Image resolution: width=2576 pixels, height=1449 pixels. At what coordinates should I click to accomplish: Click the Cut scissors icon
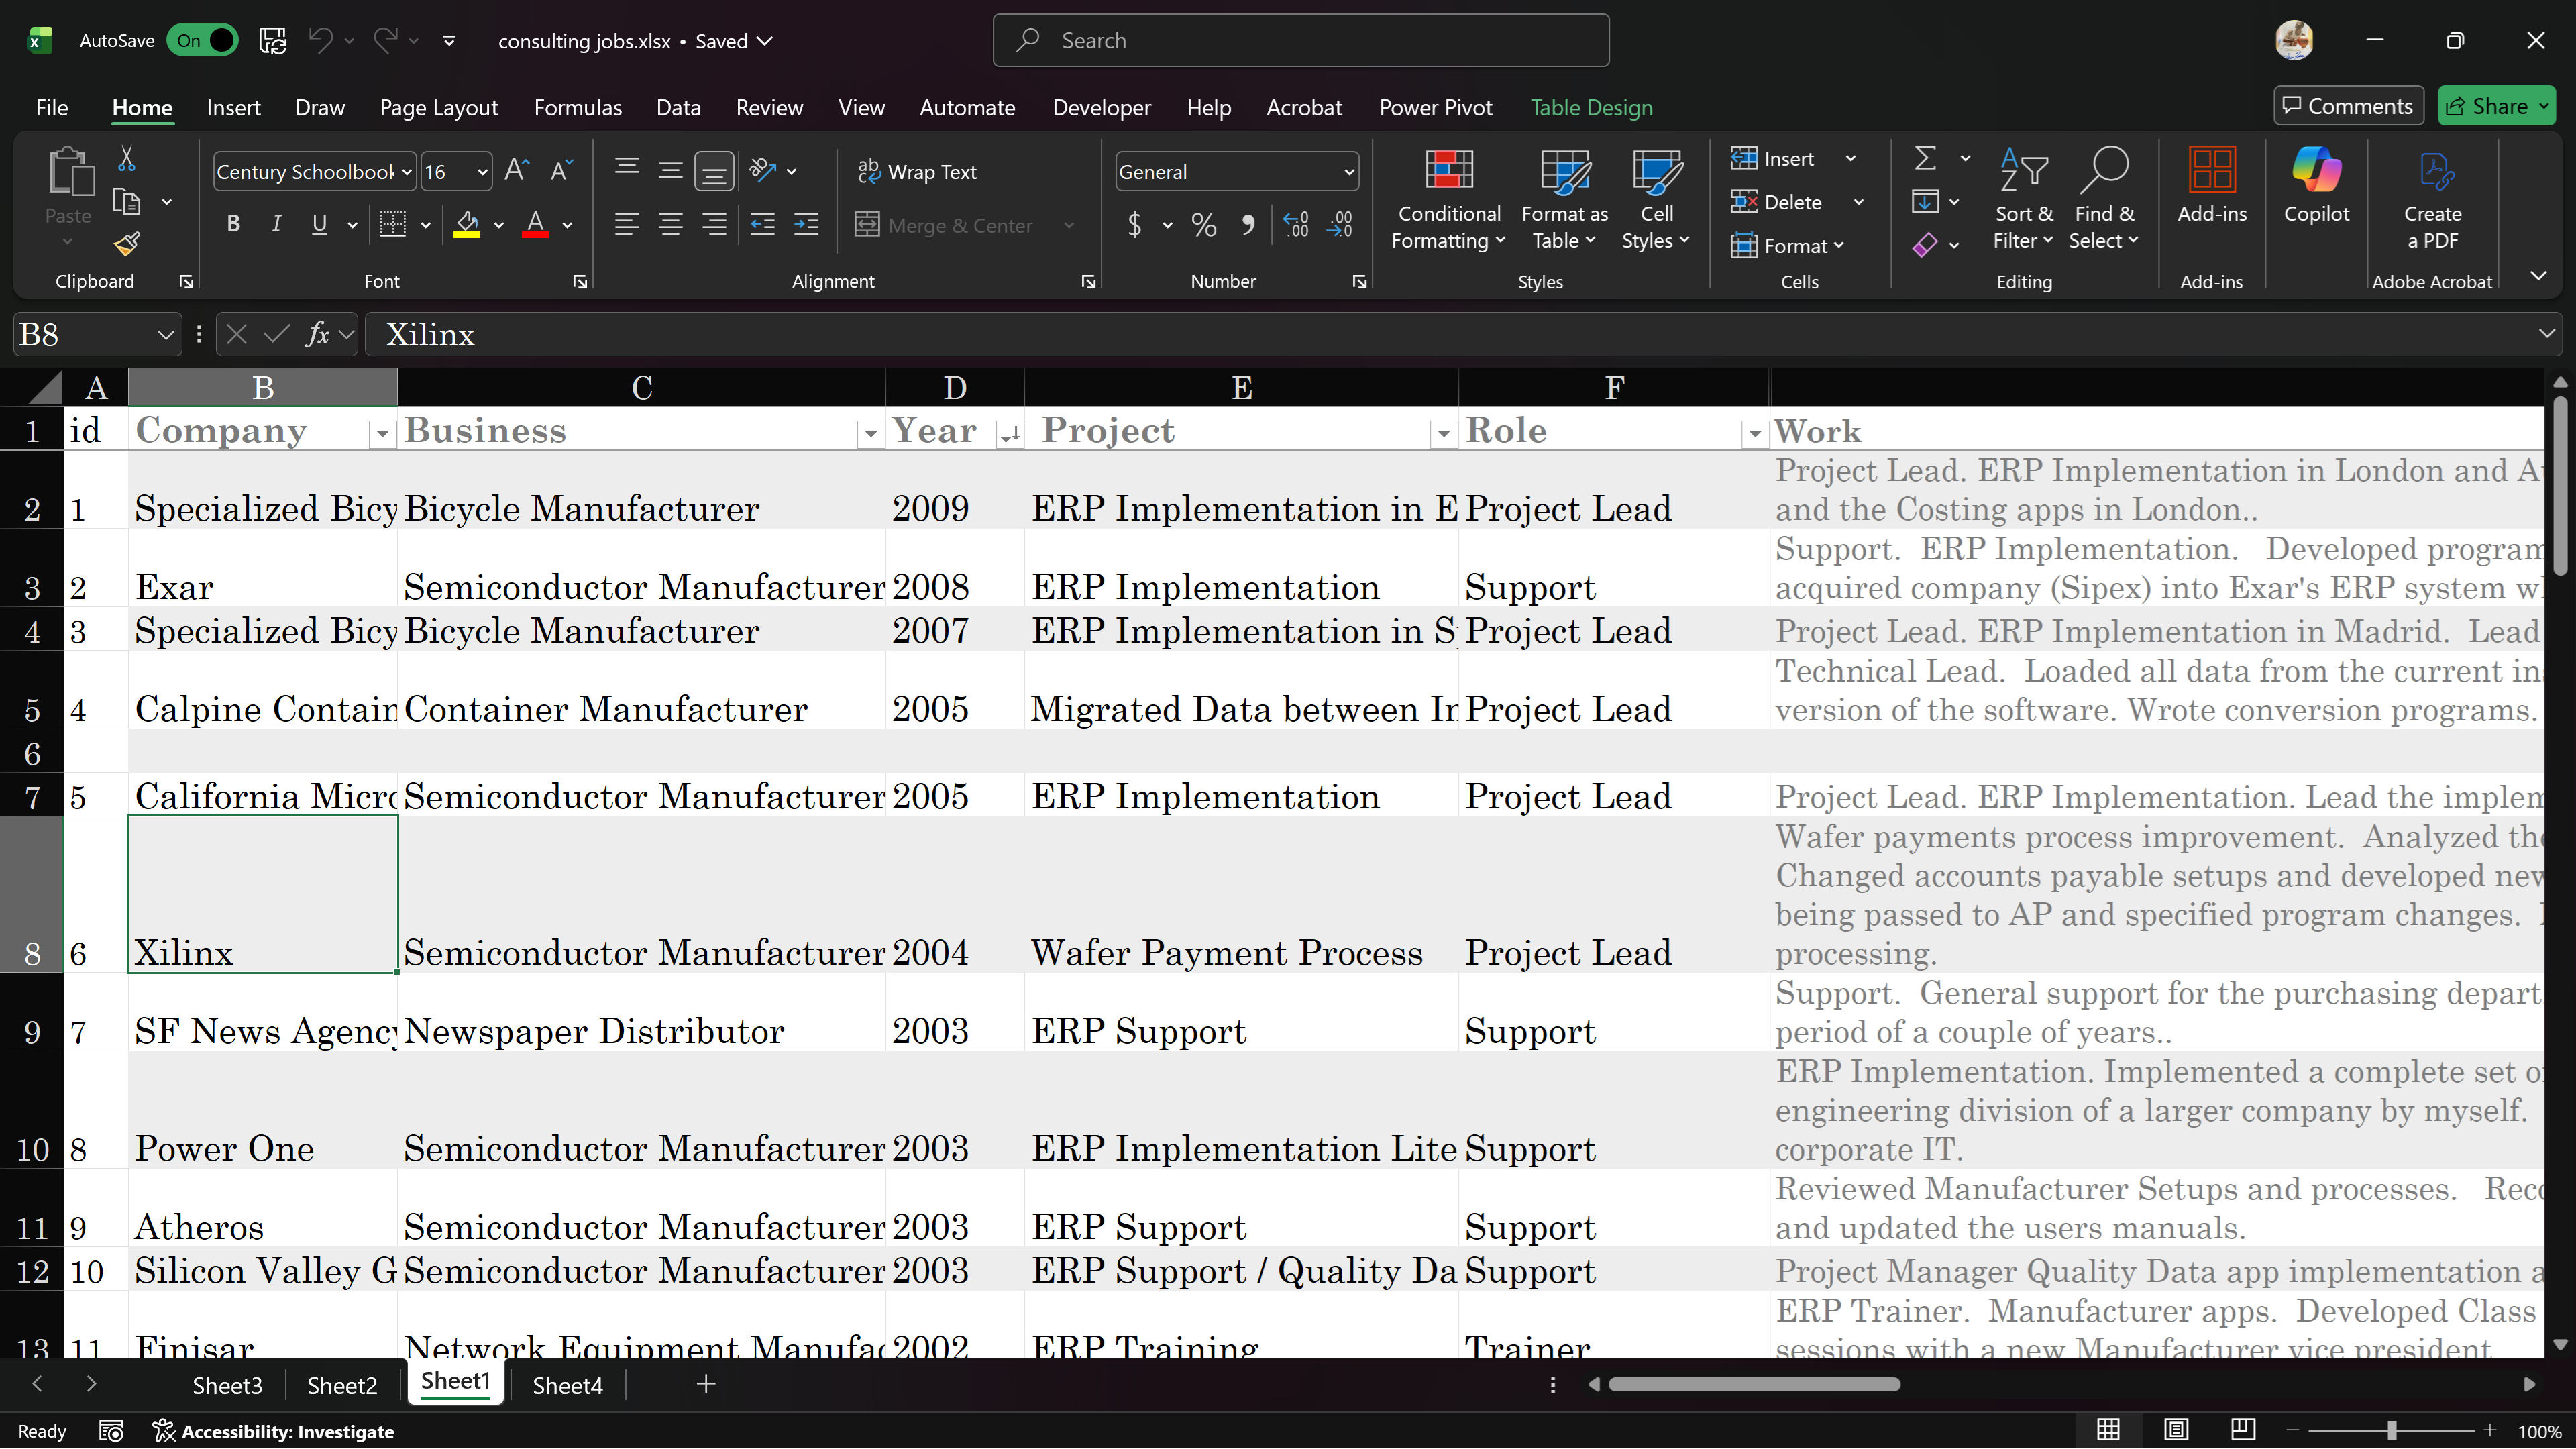127,158
